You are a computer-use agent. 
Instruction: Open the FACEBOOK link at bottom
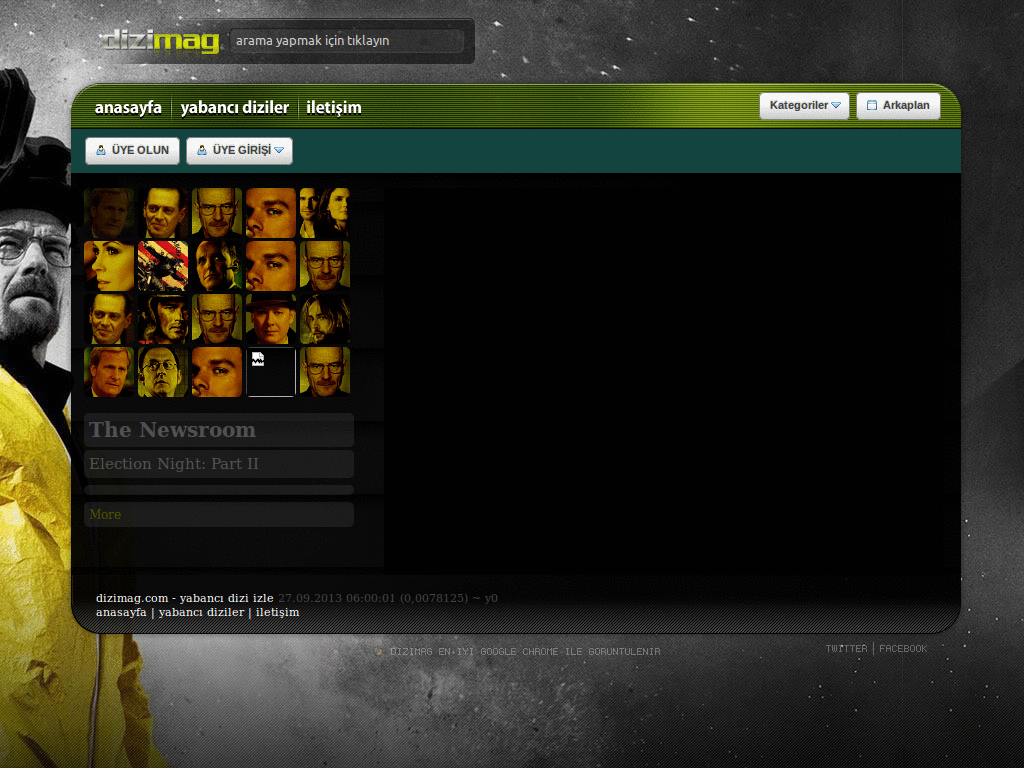[903, 648]
